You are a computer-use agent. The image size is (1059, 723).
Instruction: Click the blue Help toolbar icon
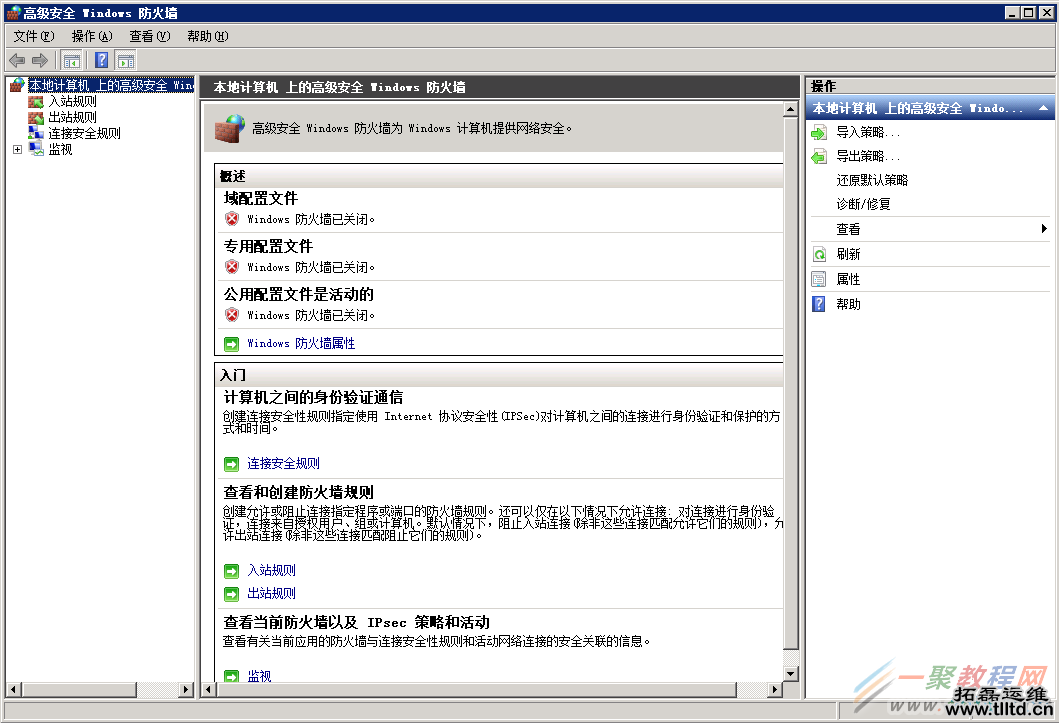pyautogui.click(x=100, y=59)
